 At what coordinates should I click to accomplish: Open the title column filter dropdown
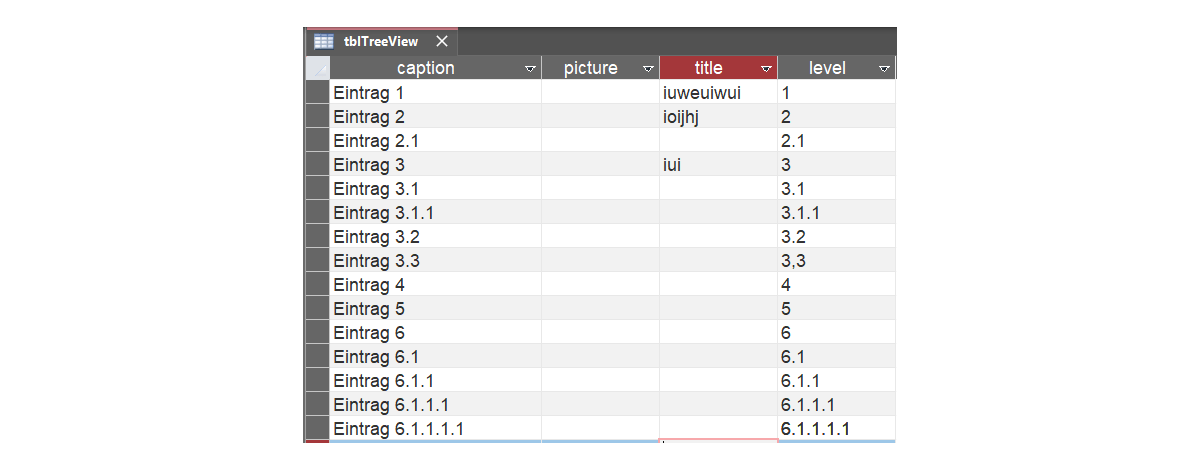[766, 69]
